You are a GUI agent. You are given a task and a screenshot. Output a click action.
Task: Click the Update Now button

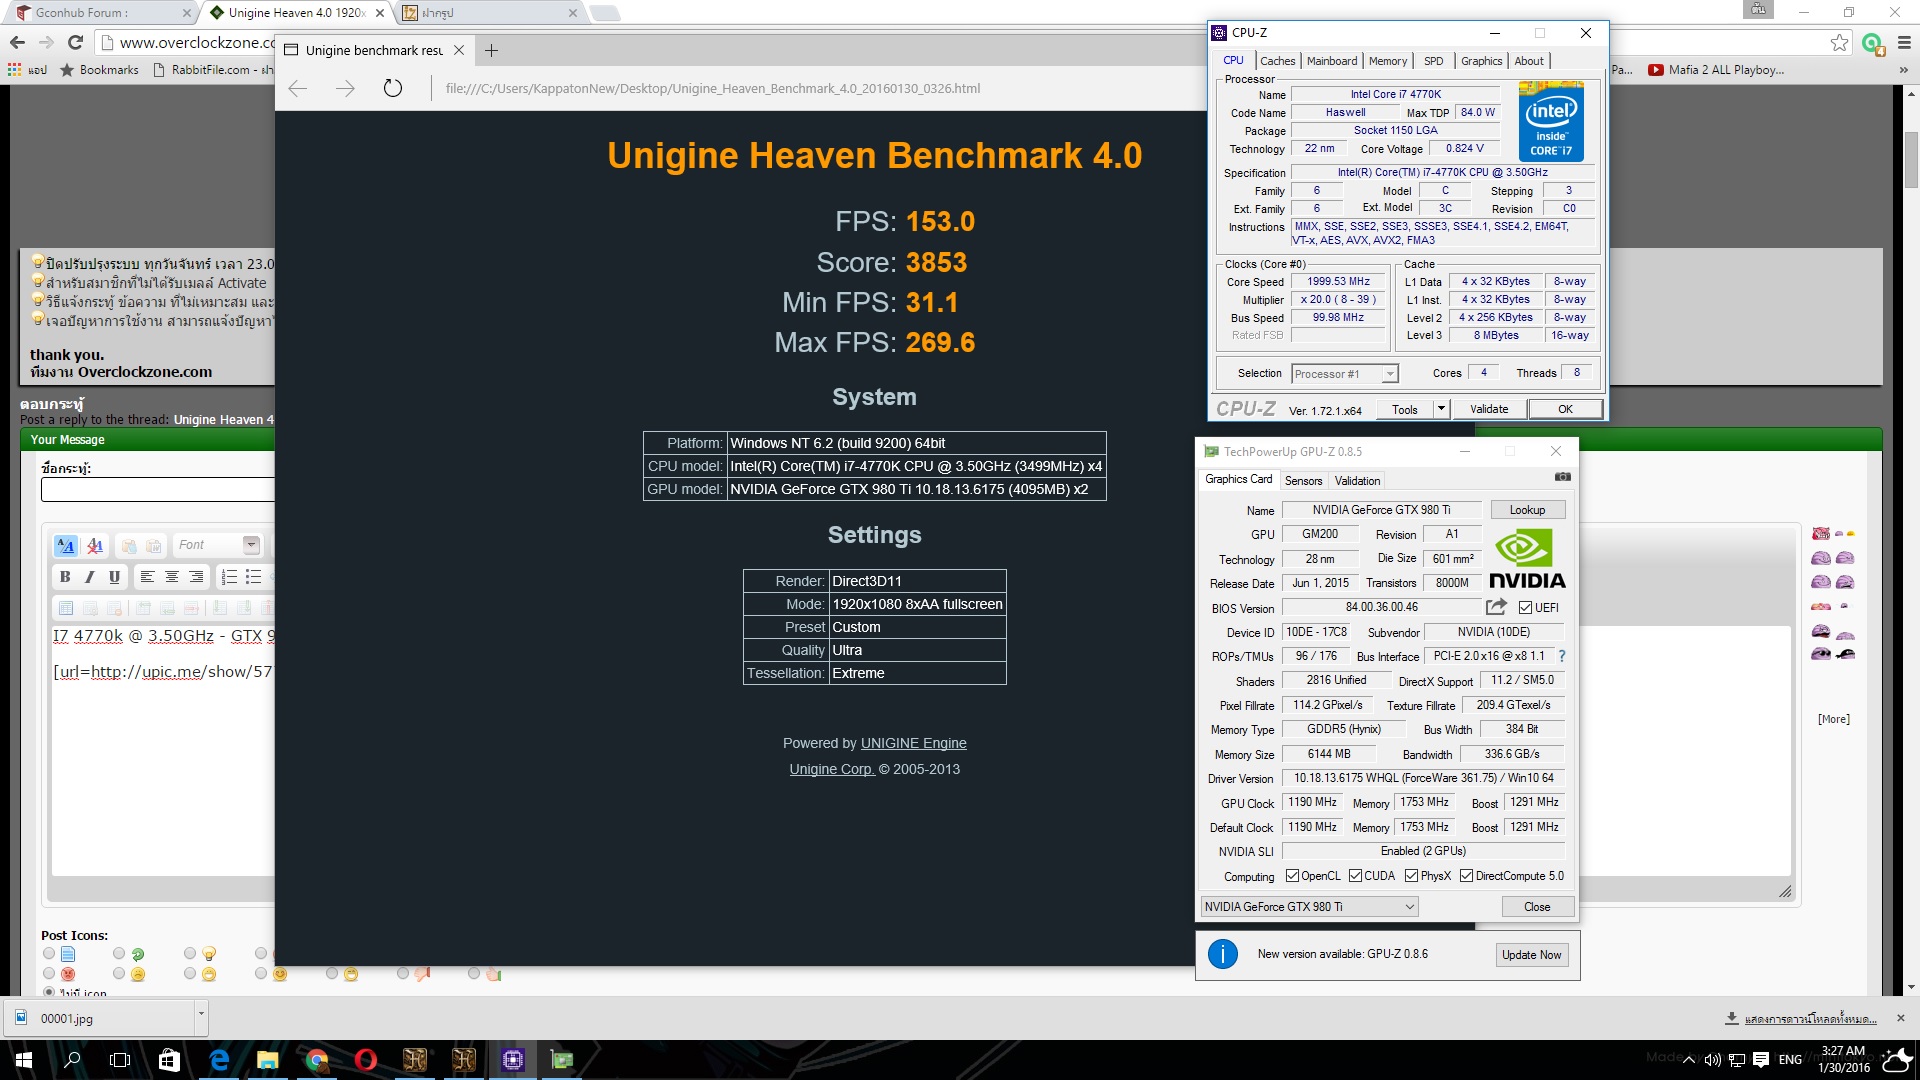tap(1530, 955)
